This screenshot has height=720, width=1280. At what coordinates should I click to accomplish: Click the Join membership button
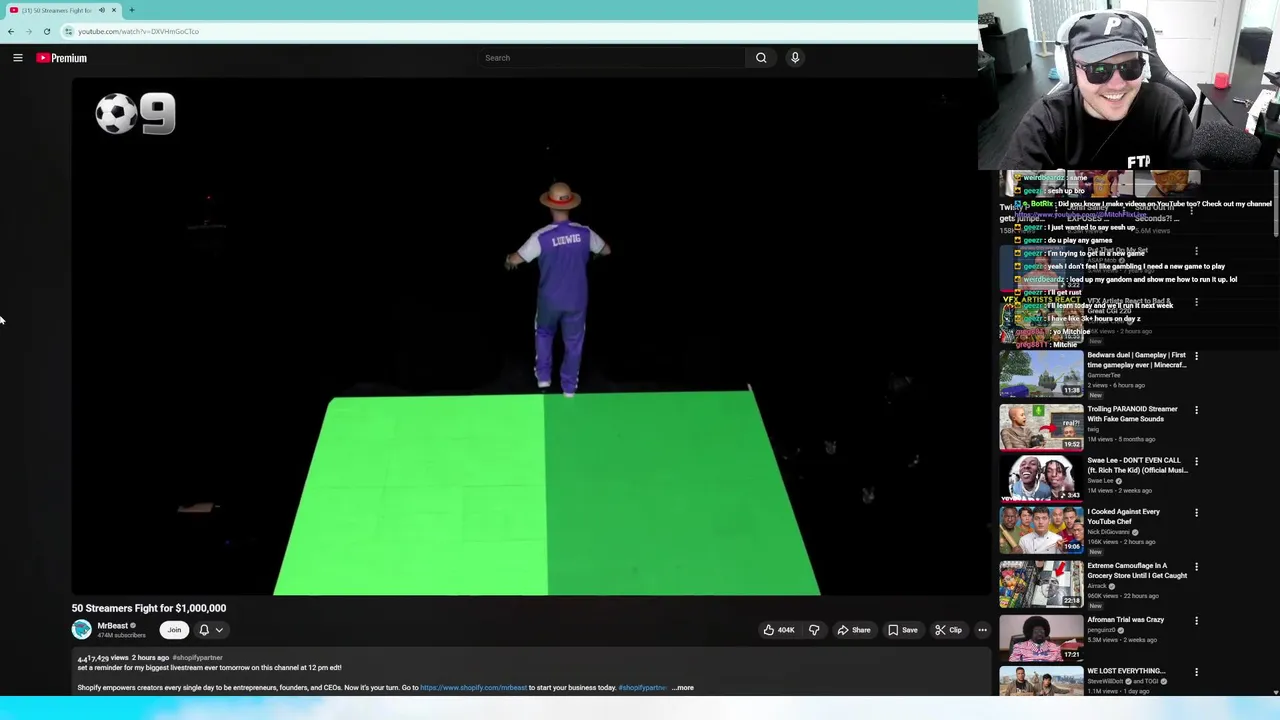174,630
